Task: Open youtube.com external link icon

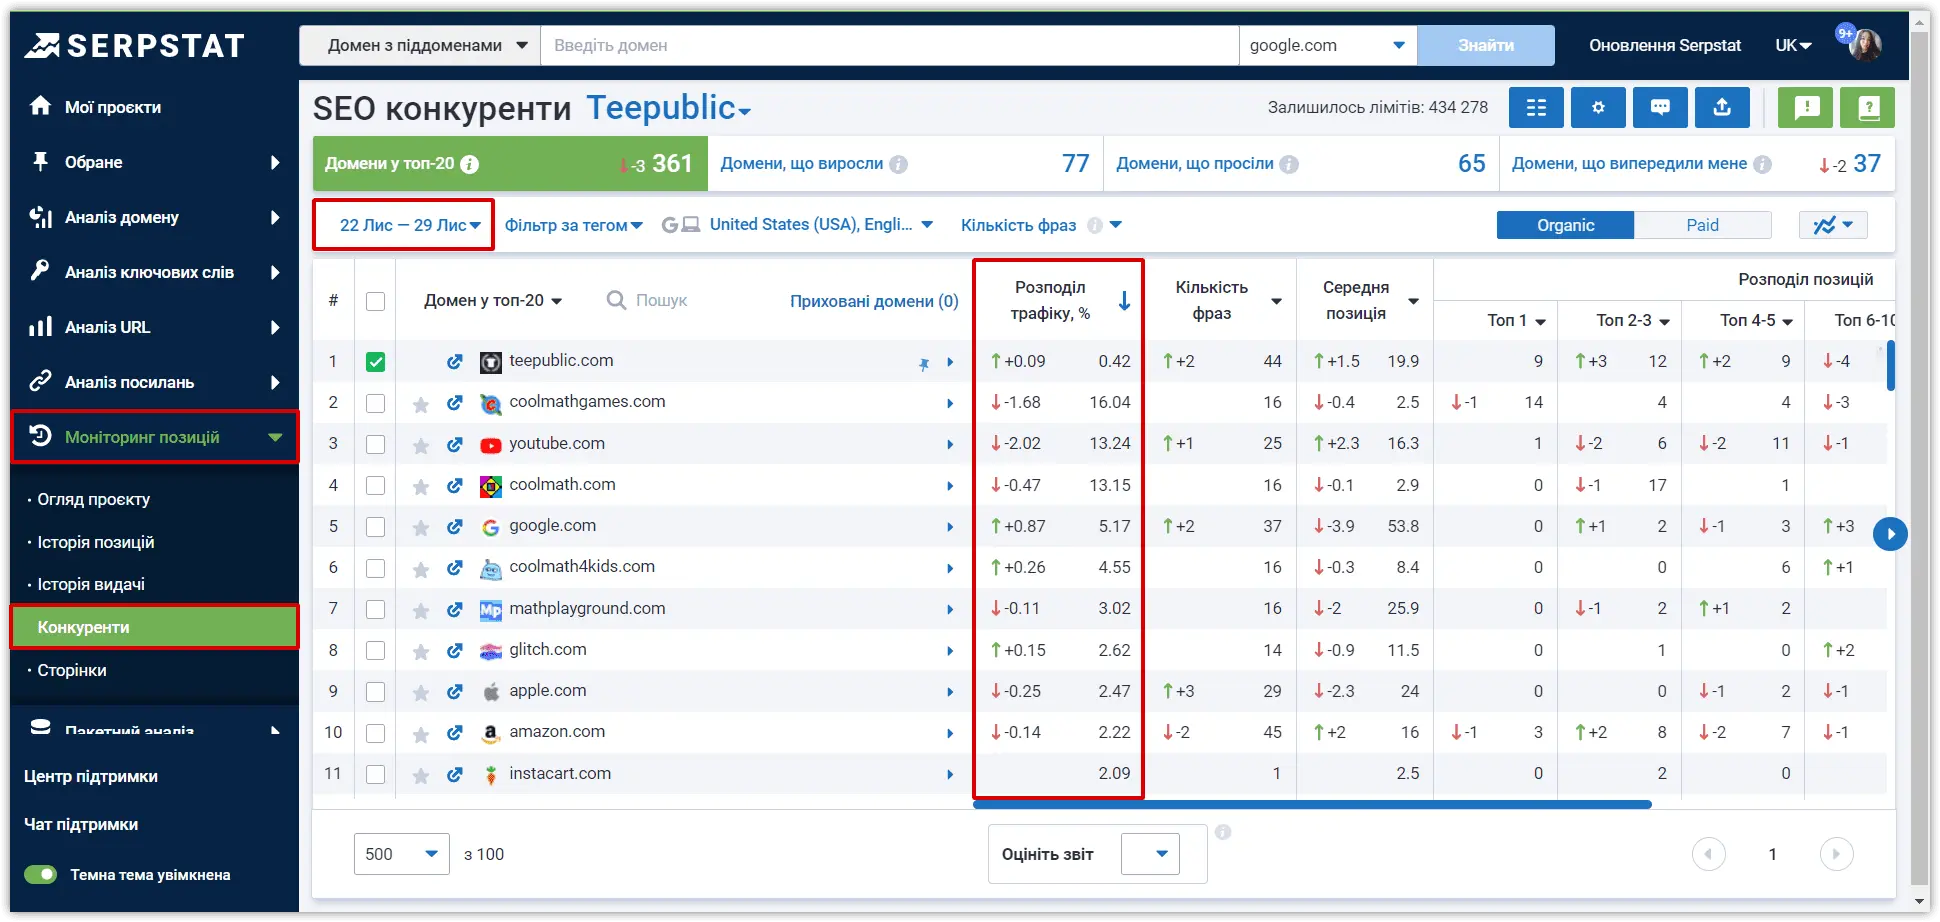Action: click(x=455, y=445)
